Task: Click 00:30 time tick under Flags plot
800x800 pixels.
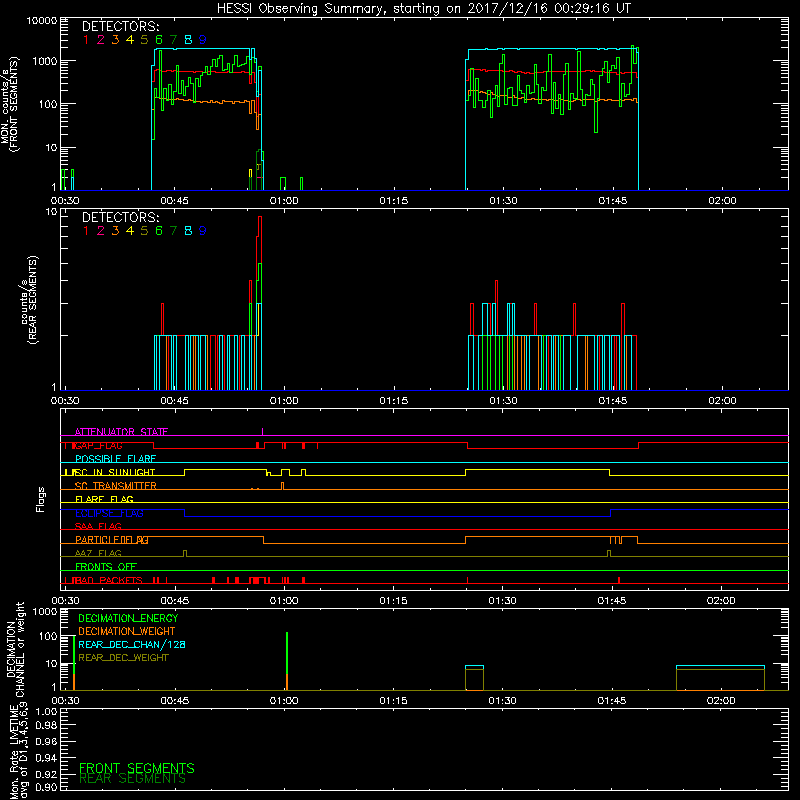Action: click(65, 601)
